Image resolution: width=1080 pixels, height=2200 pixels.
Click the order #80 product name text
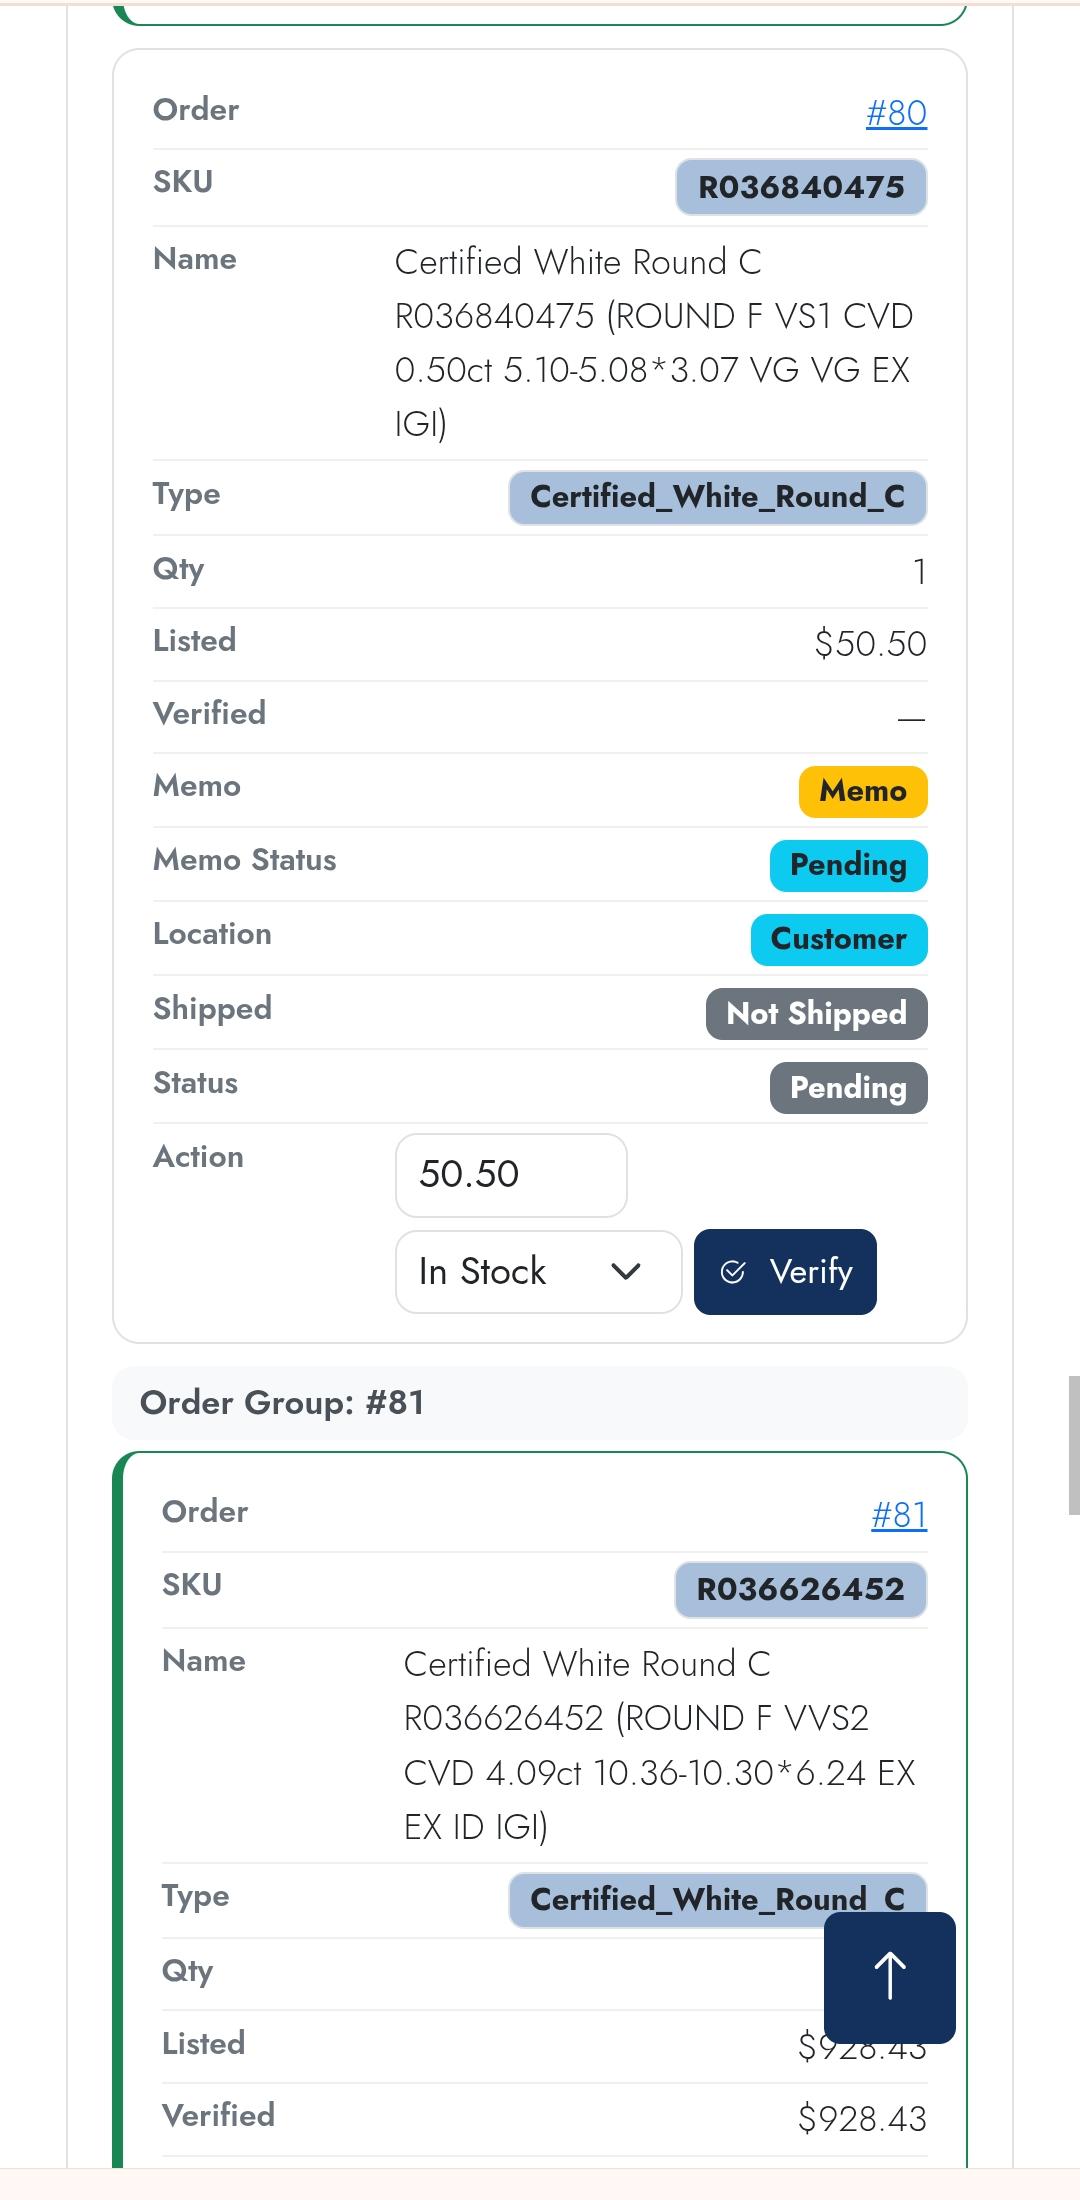[654, 342]
